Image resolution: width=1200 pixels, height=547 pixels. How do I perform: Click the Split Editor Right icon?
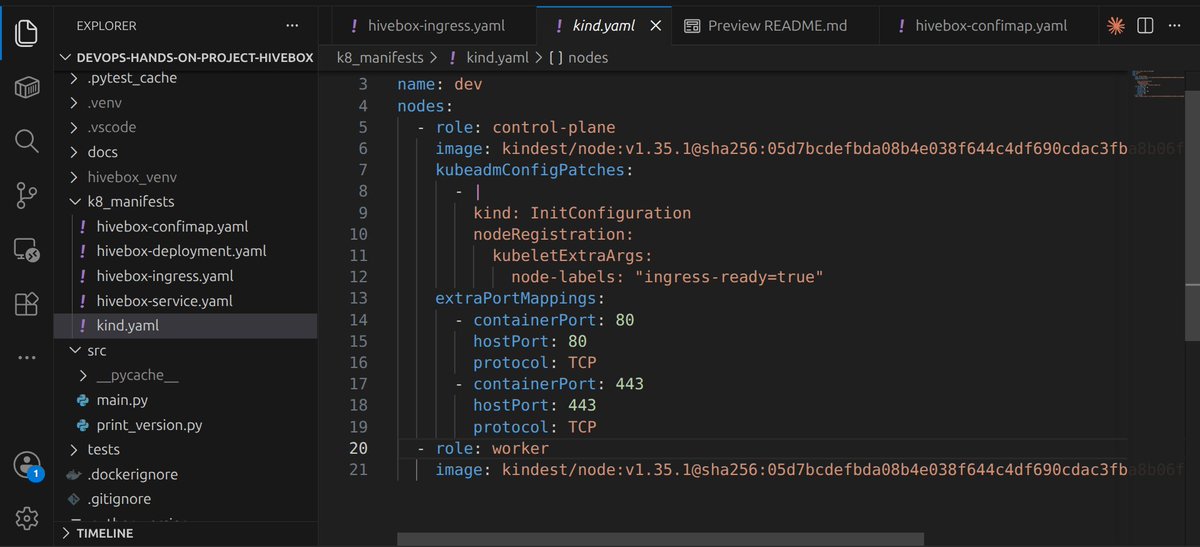tap(1146, 25)
